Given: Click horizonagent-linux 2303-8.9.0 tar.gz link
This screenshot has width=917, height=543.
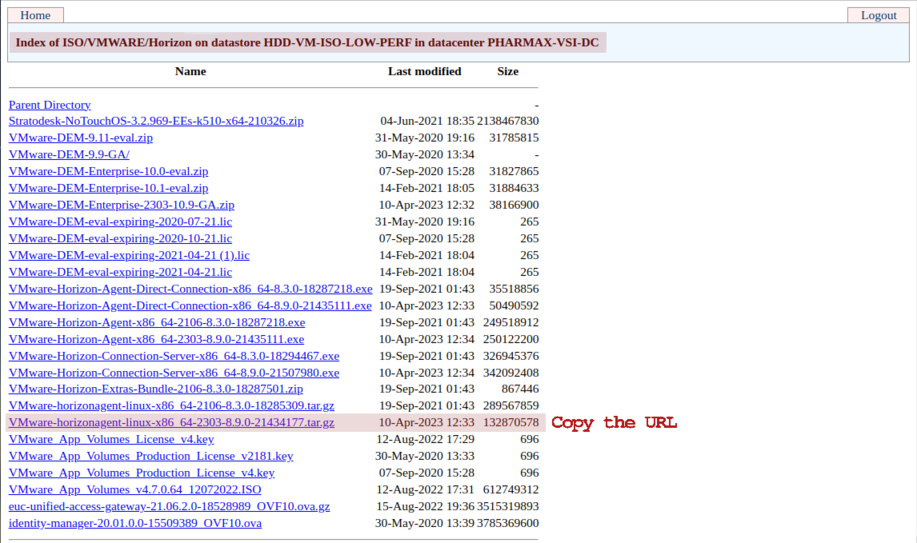Looking at the screenshot, I should [x=171, y=422].
